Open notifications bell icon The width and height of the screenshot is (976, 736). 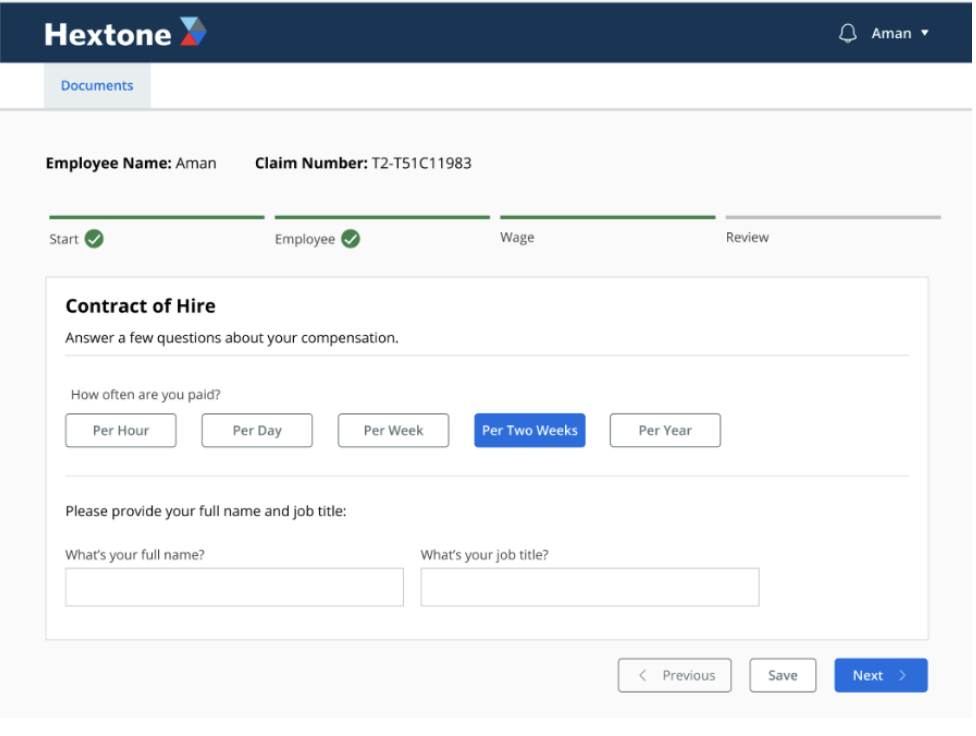[x=847, y=33]
